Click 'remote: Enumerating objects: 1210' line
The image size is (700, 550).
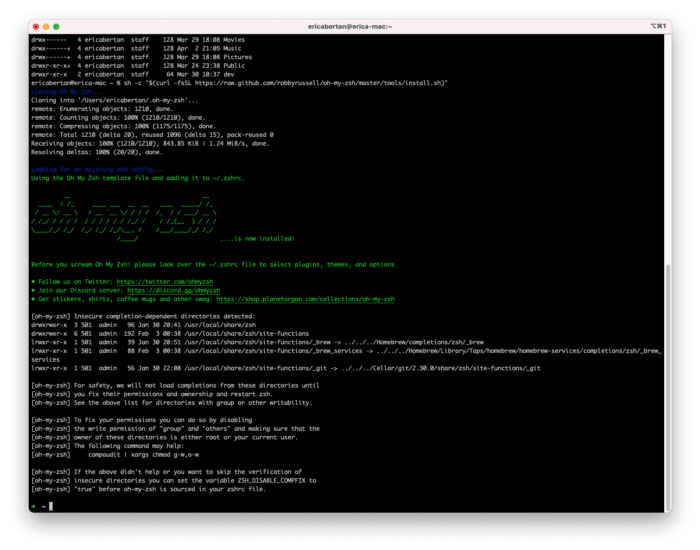(x=102, y=109)
